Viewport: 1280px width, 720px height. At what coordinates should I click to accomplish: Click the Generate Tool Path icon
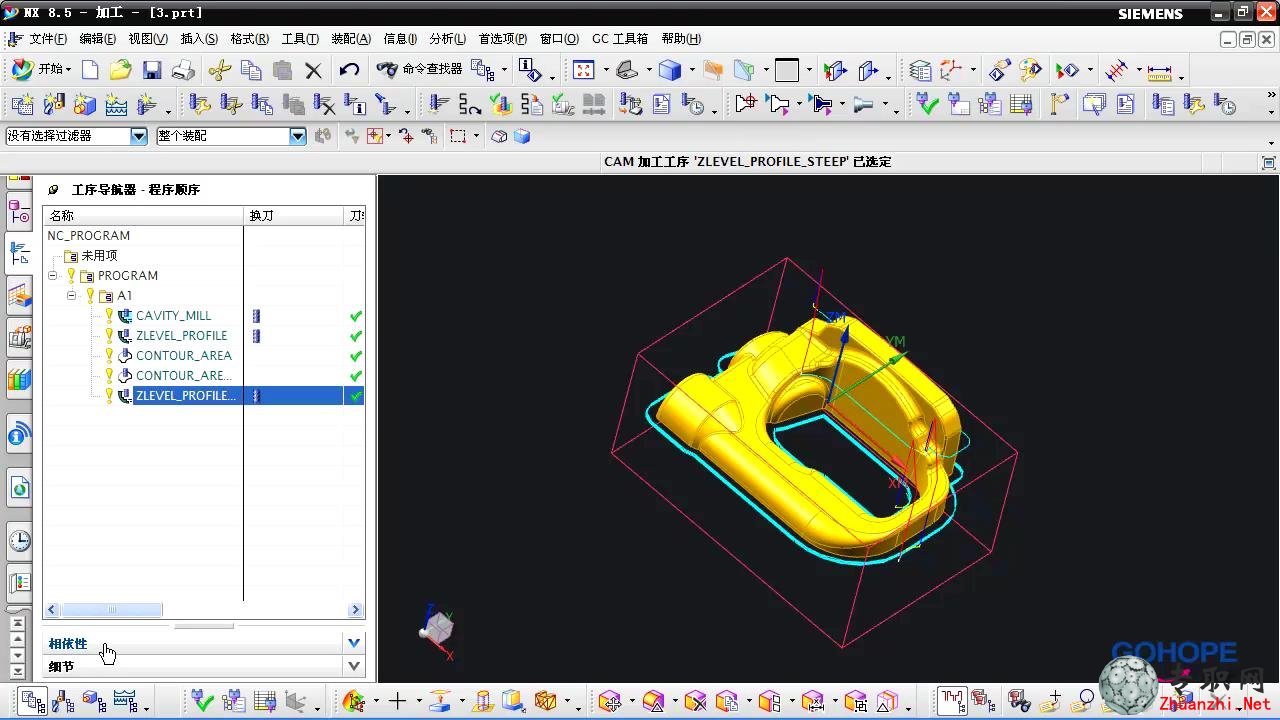[439, 104]
